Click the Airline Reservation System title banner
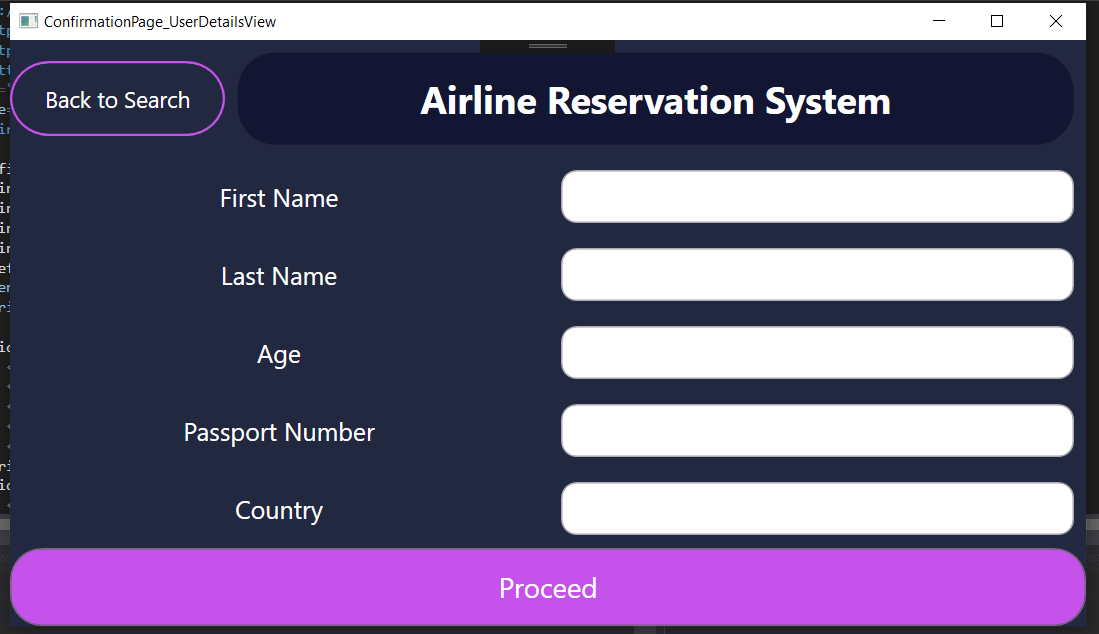 tap(655, 99)
